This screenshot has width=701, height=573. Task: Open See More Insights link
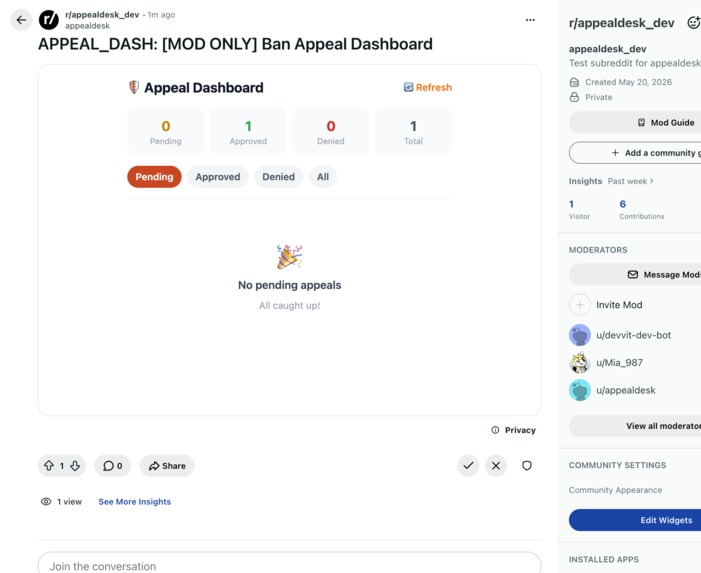(x=135, y=501)
